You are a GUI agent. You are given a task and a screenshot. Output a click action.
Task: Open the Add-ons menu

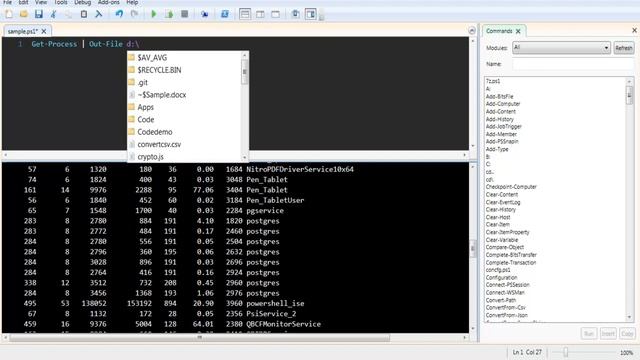109,2
